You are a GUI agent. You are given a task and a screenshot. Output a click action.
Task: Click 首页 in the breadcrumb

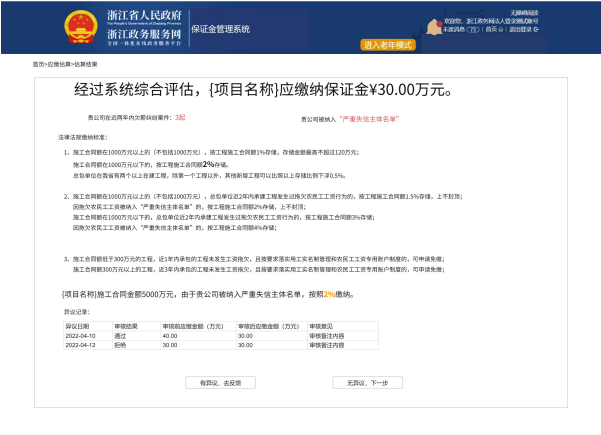pos(38,64)
